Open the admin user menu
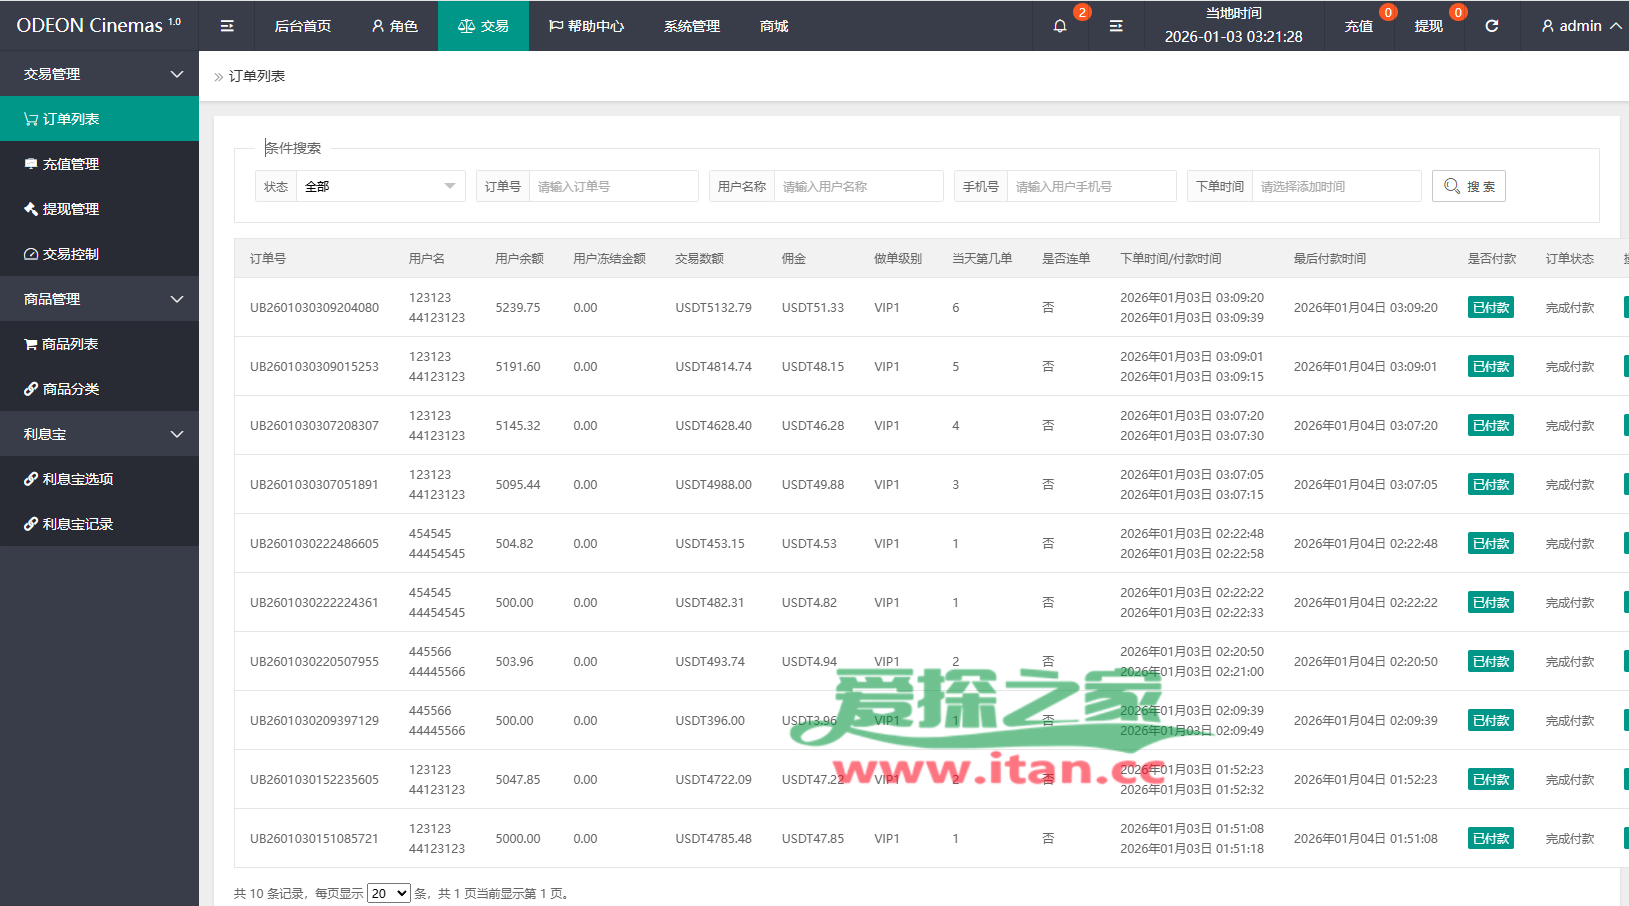Viewport: 1629px width, 906px height. [1581, 26]
